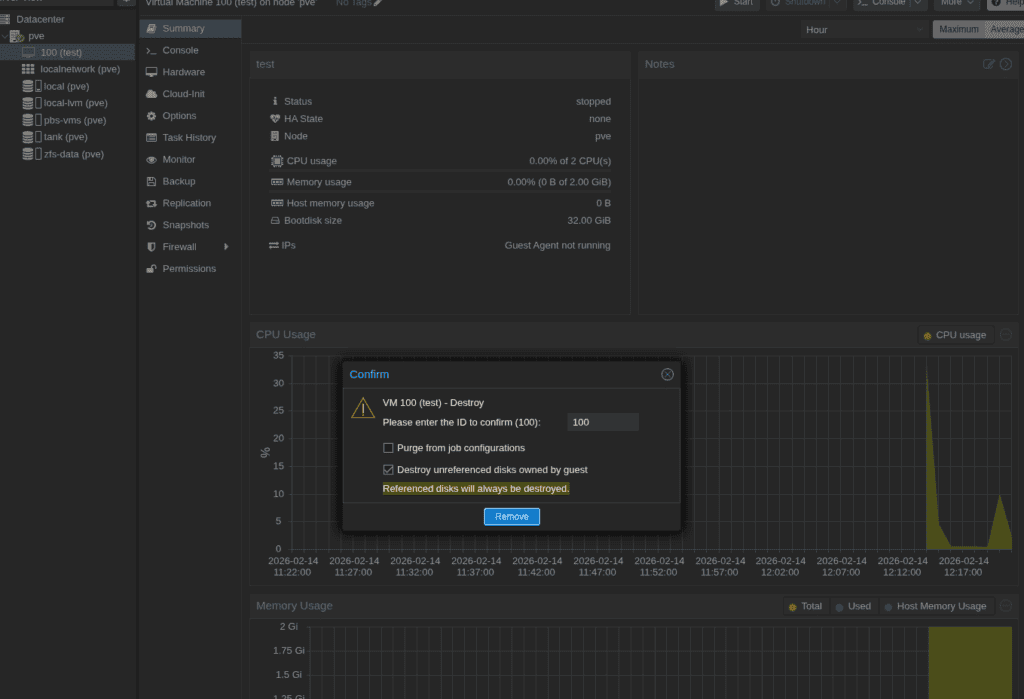Click the tank (pve) storage icon
The width and height of the screenshot is (1024, 699).
[x=28, y=137]
